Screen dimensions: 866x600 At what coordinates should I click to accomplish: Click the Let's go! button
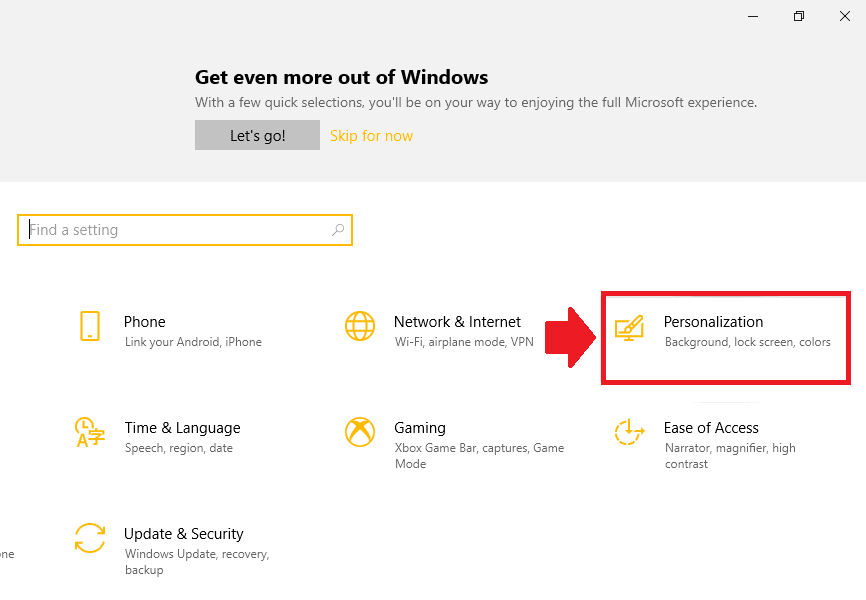tap(257, 135)
